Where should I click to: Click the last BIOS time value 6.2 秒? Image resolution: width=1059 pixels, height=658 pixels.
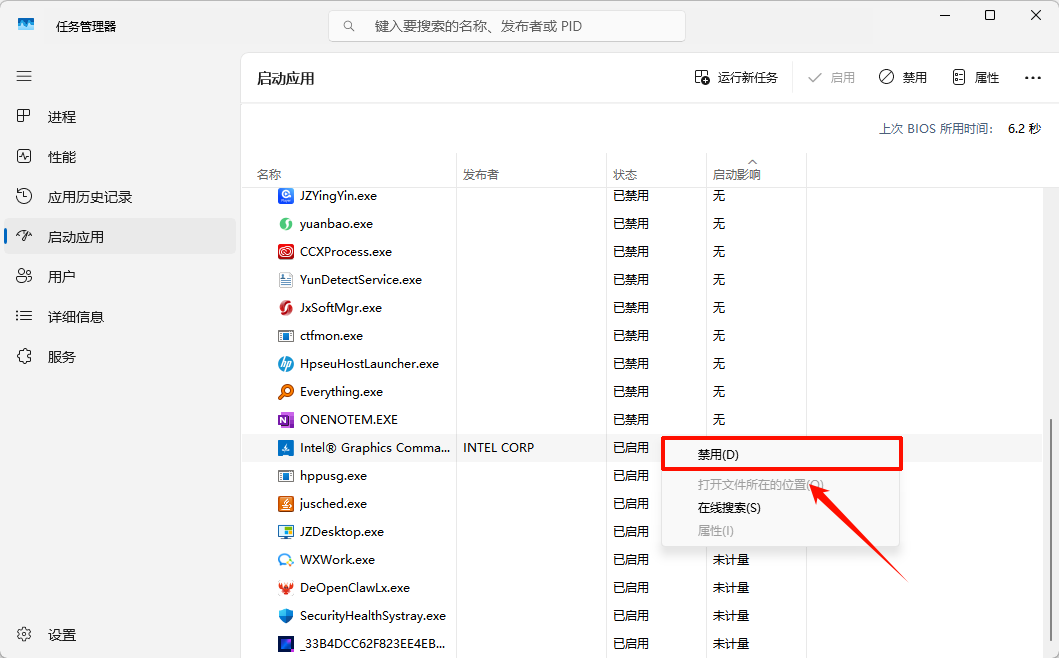pos(1025,128)
